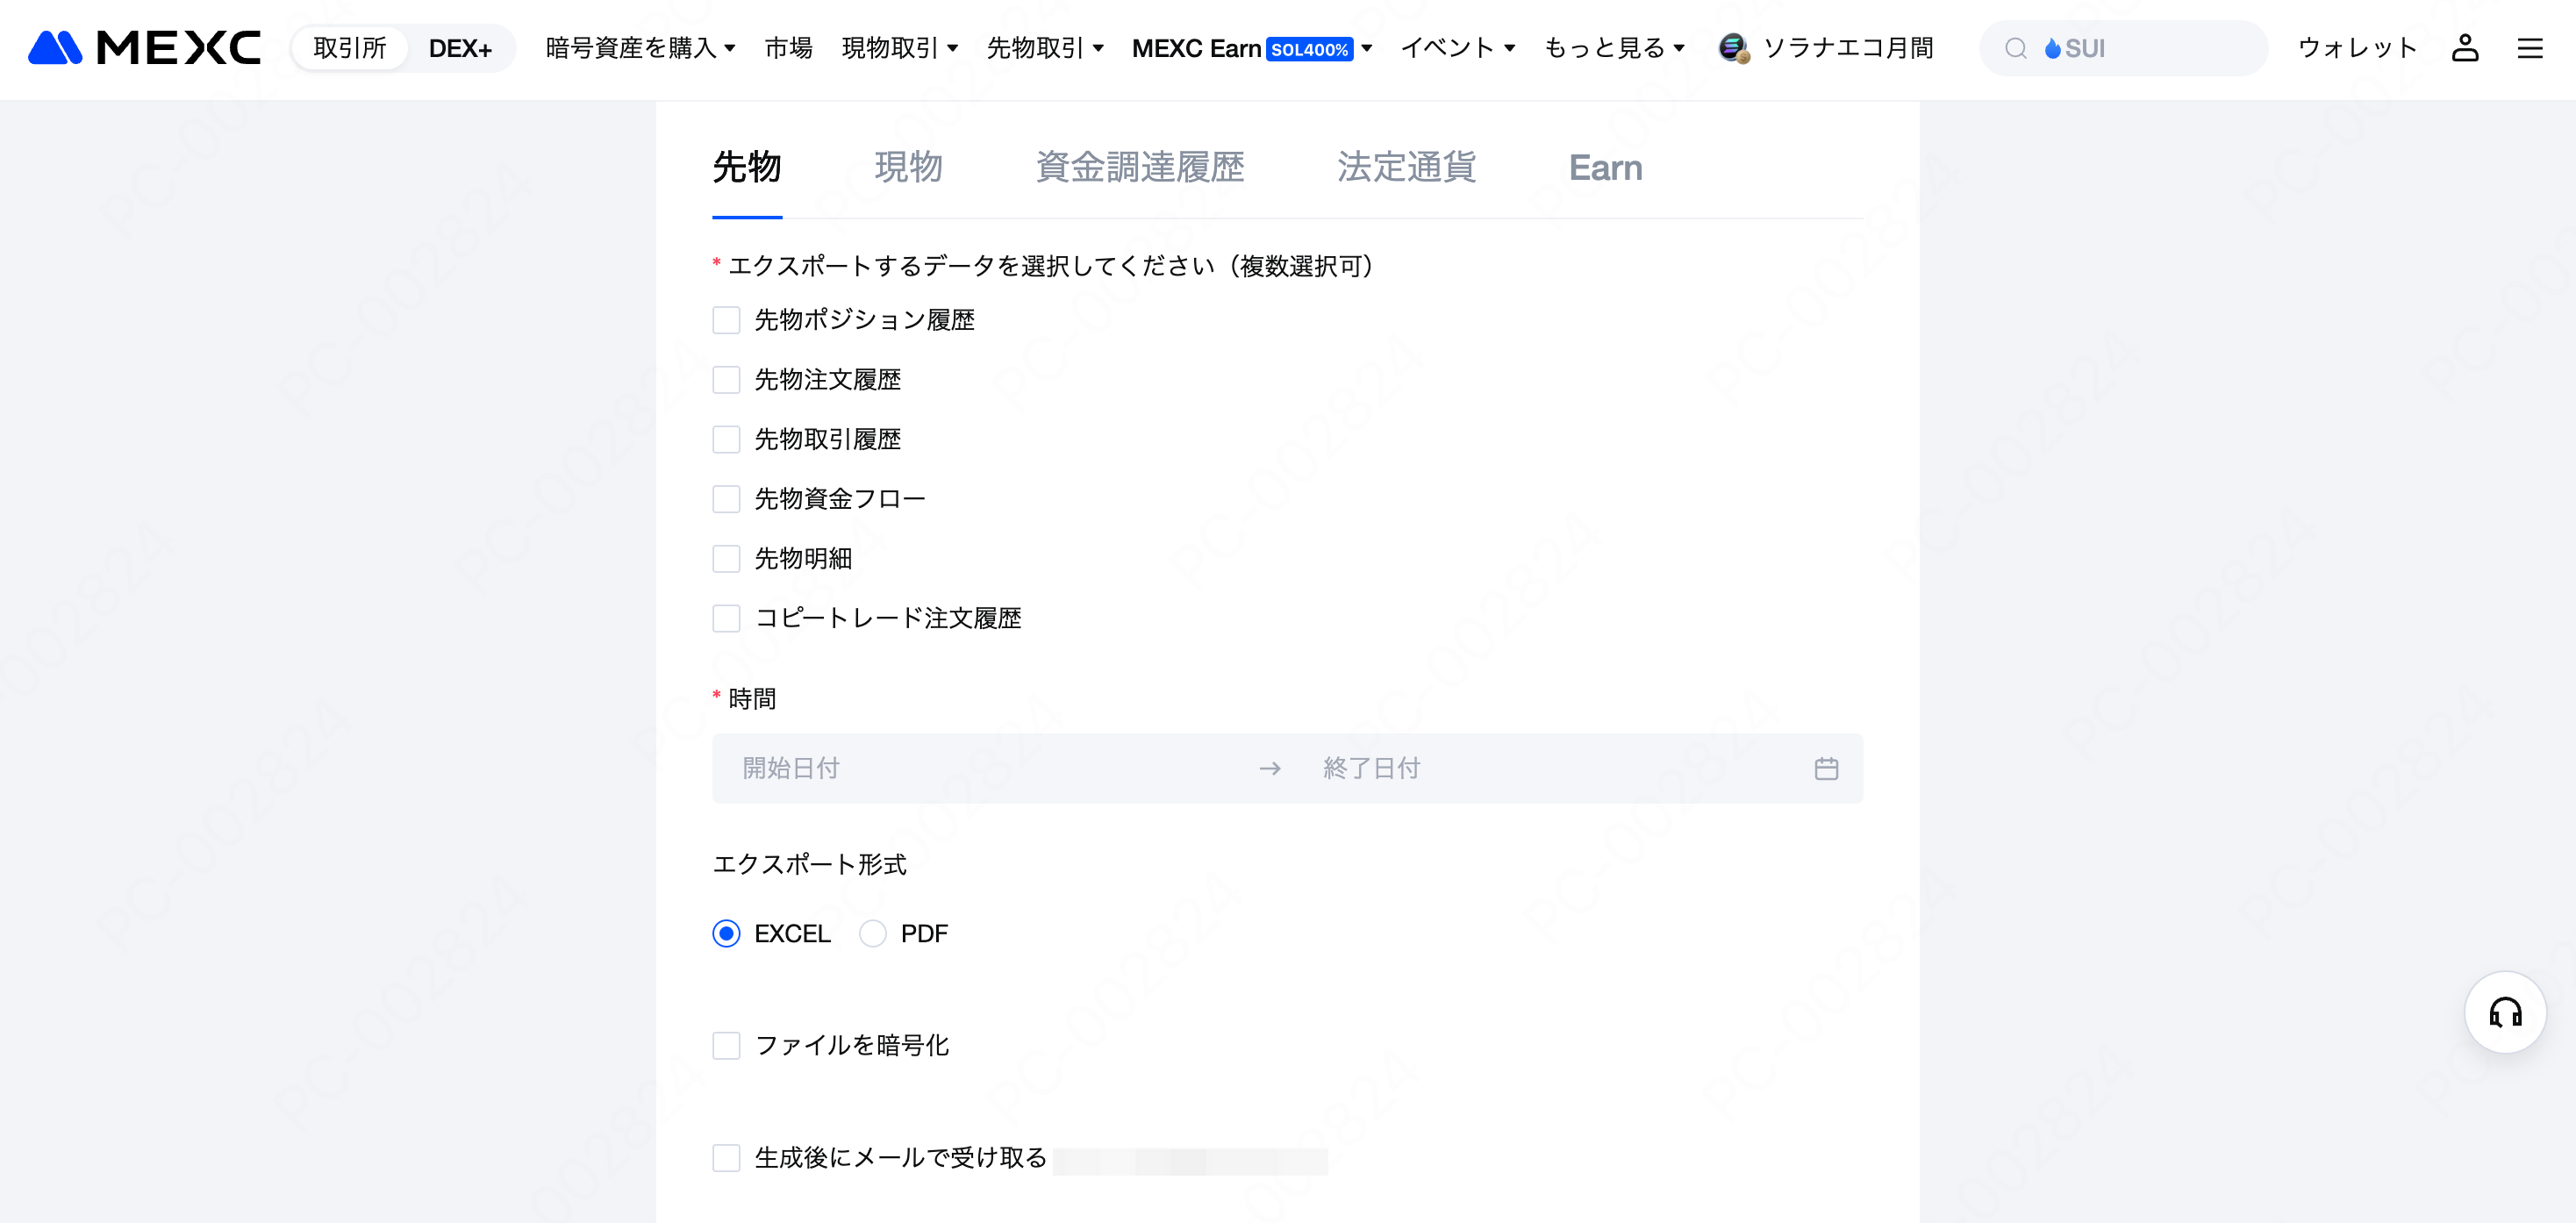Open the user profile icon
This screenshot has height=1223, width=2576.
coord(2464,47)
